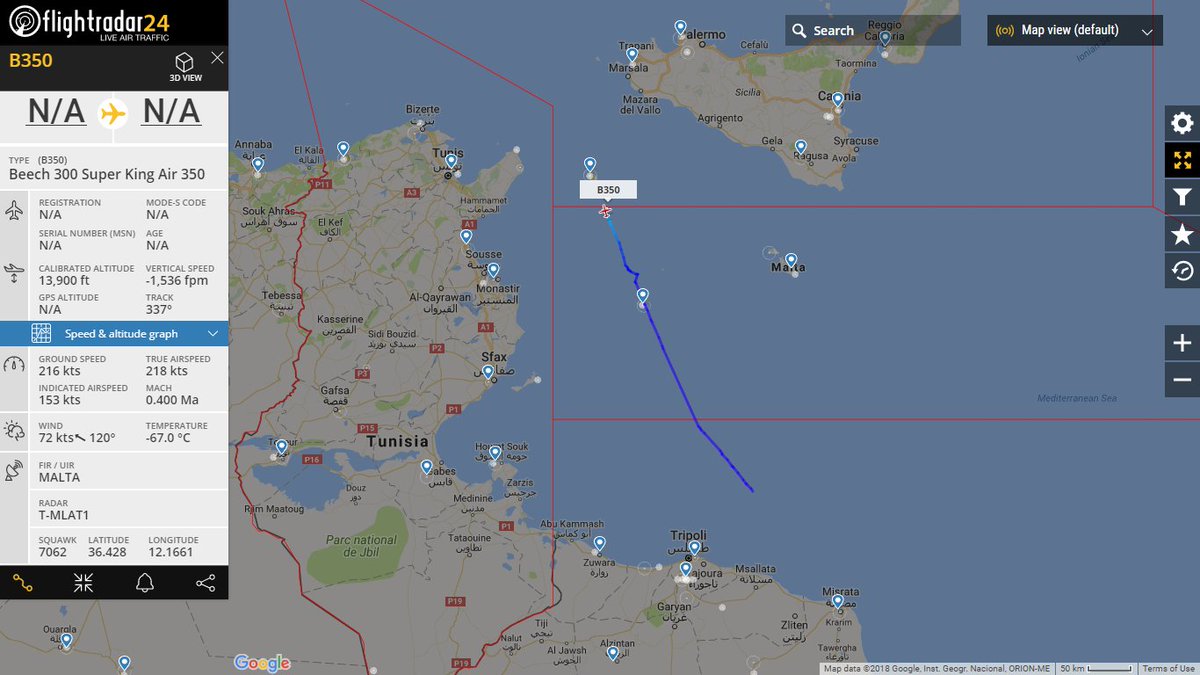1200x675 pixels.
Task: Click the flight route icon in the bottom bar
Action: pyautogui.click(x=23, y=584)
